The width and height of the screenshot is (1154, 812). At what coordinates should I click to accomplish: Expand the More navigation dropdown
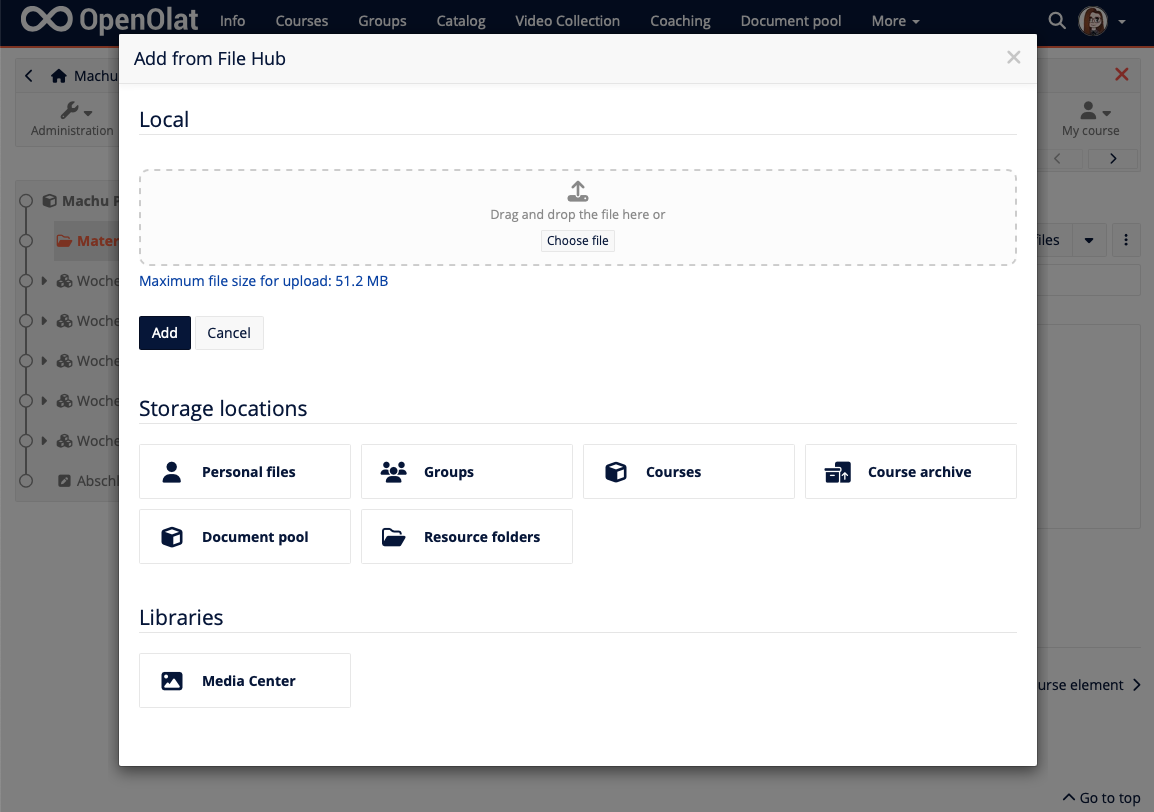tap(894, 20)
